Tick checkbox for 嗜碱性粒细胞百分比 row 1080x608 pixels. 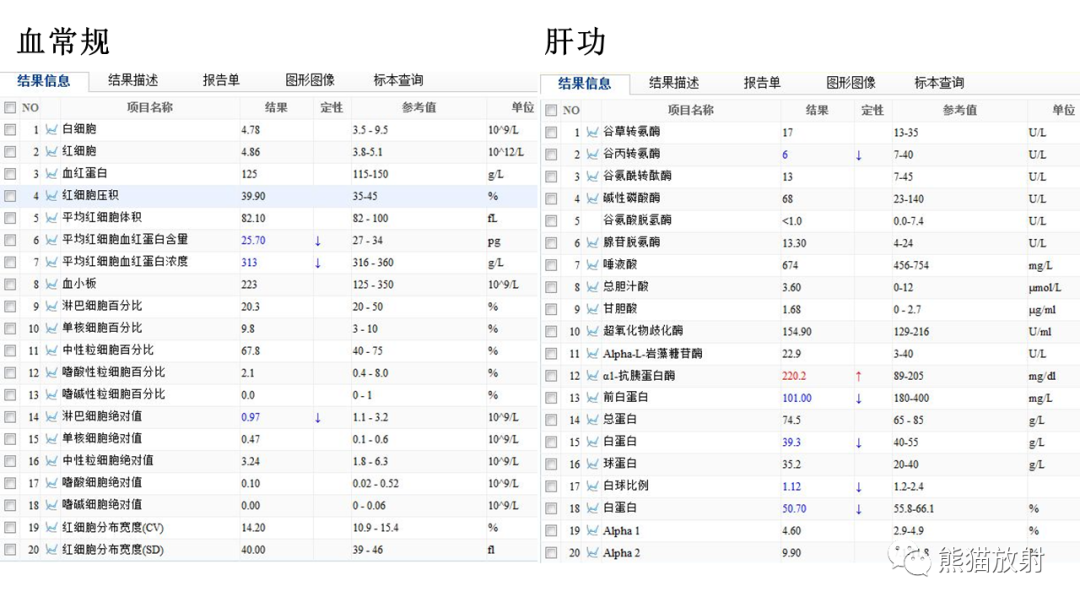click(10, 395)
